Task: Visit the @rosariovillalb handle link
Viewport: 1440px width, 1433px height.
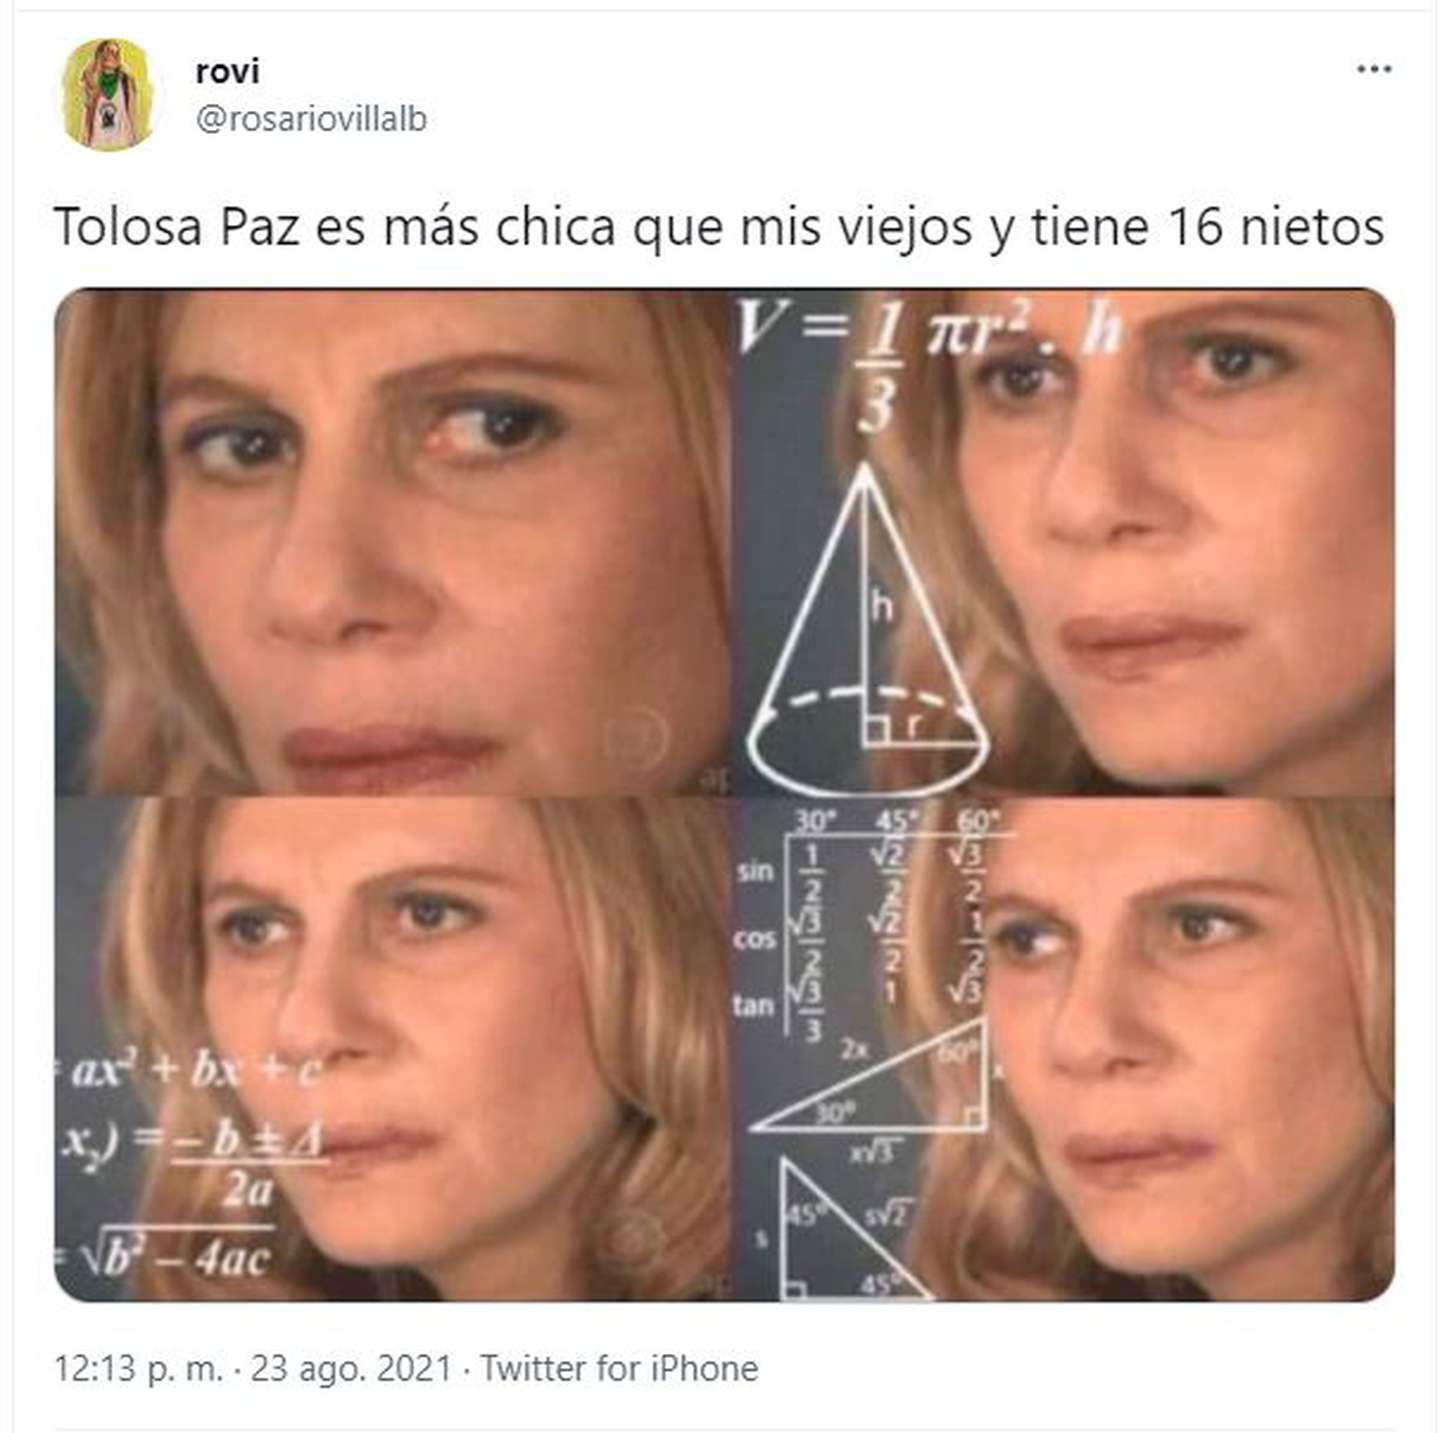Action: click(x=311, y=119)
